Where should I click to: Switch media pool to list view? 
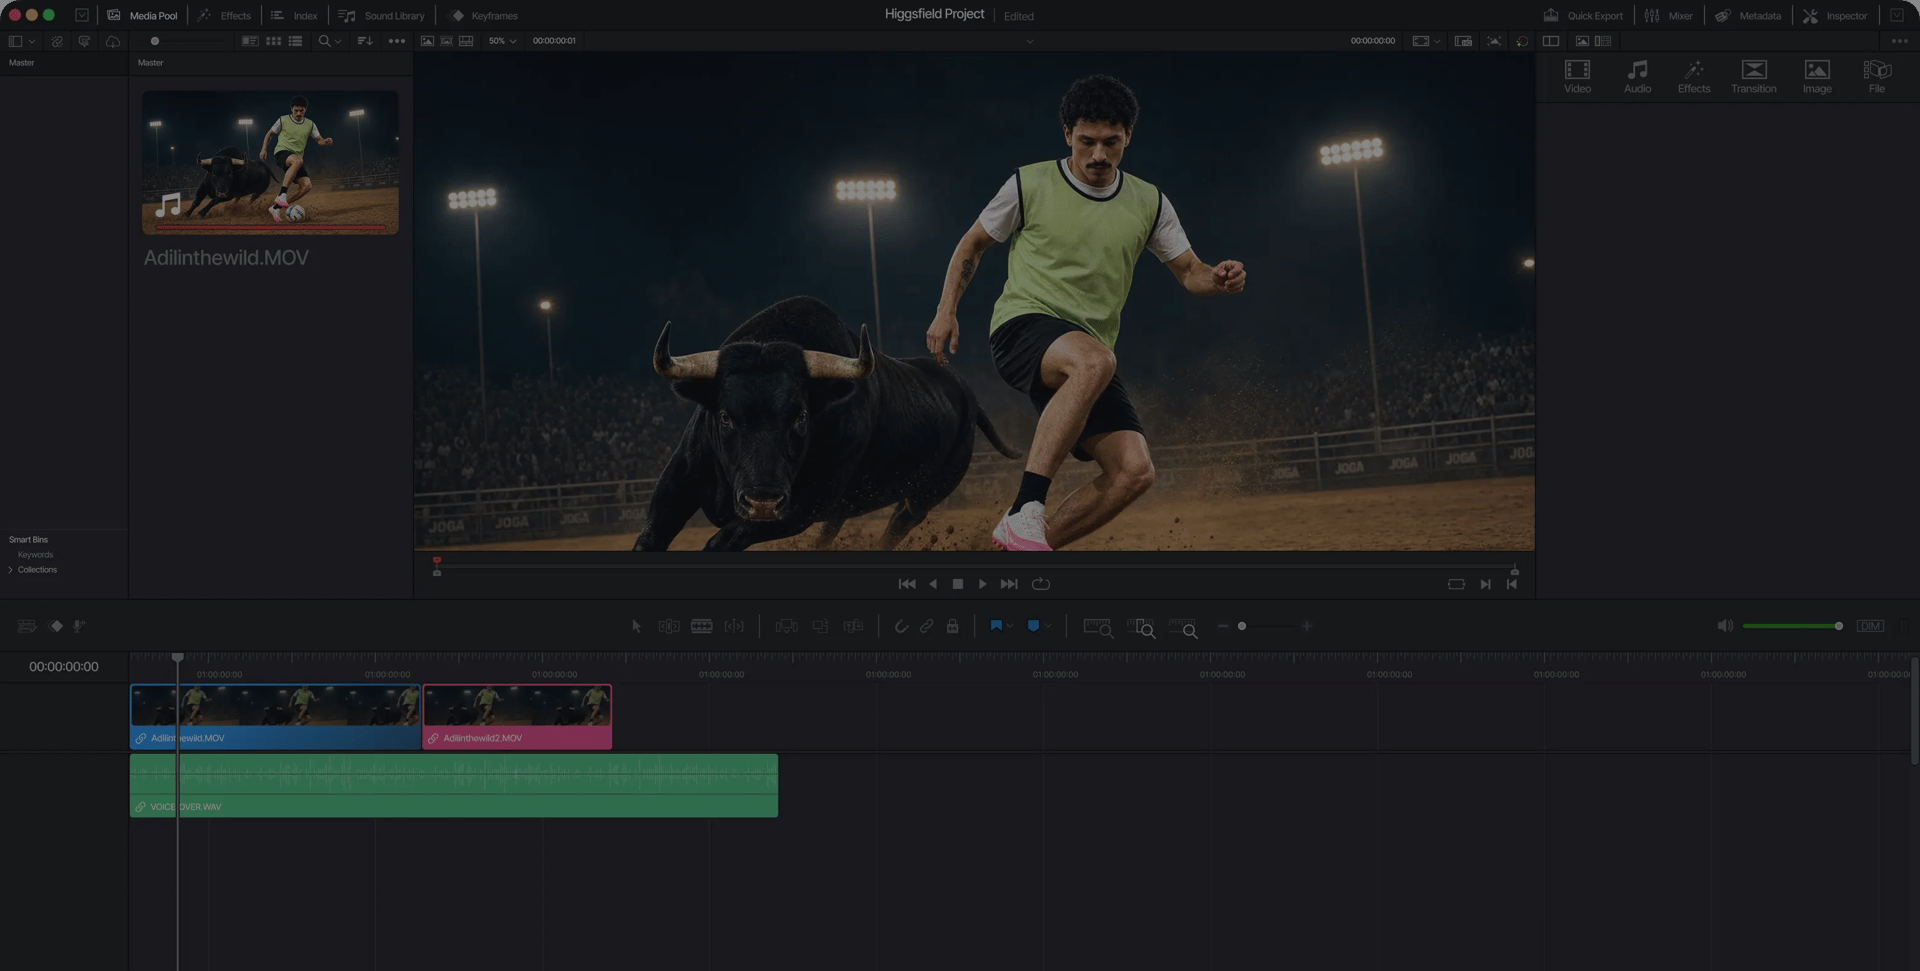(x=295, y=41)
